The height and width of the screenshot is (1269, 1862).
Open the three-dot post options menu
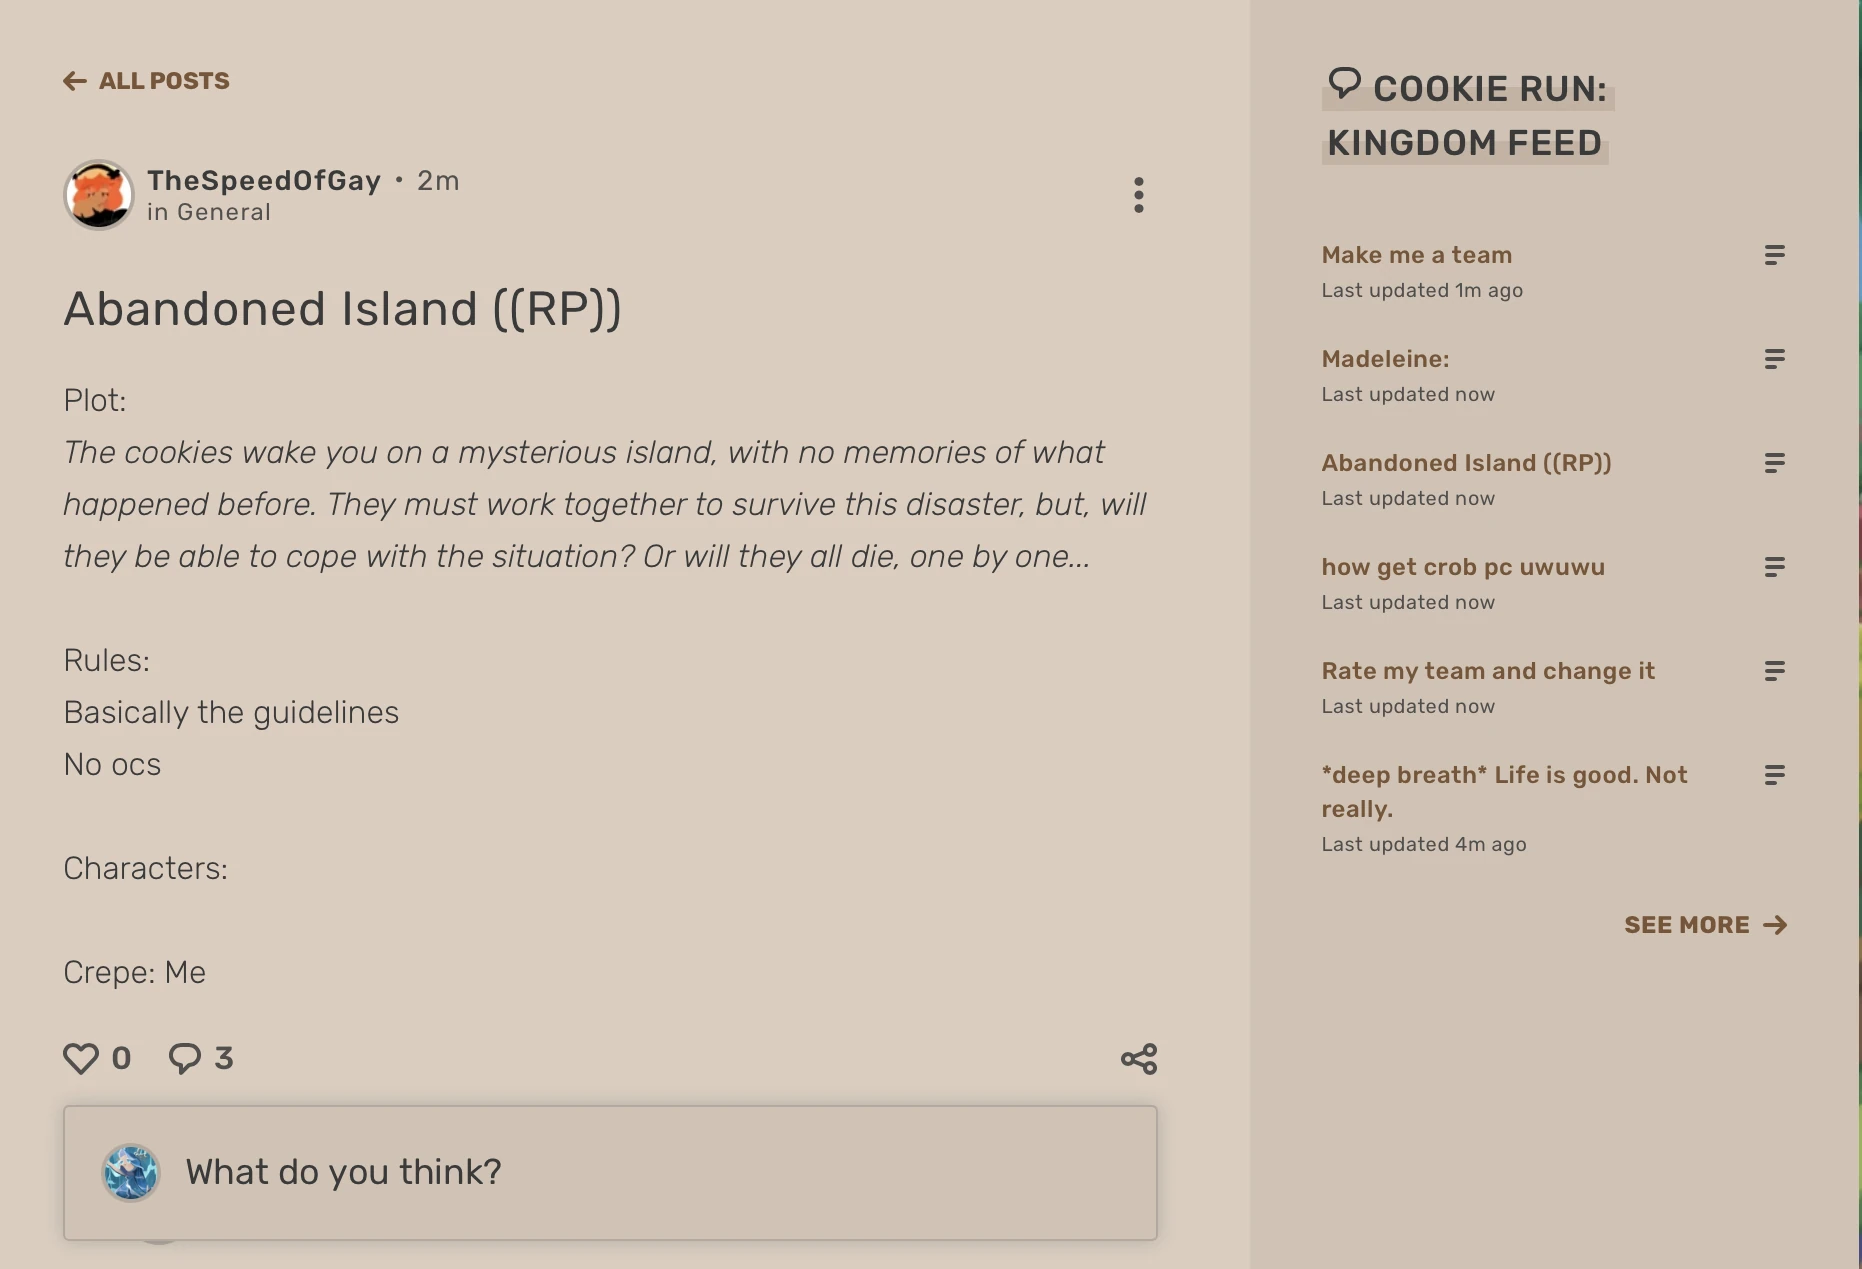[x=1138, y=195]
